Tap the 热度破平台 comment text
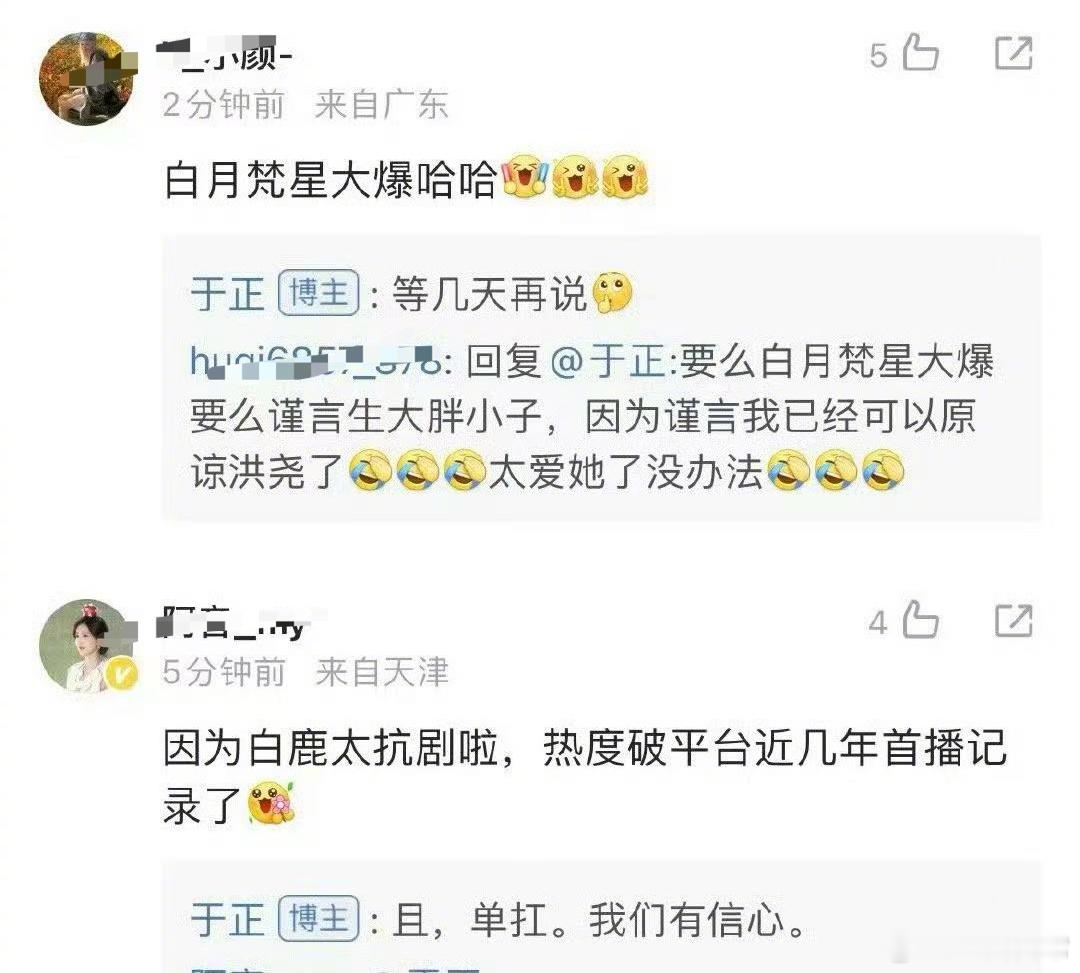The width and height of the screenshot is (1080, 973). (x=585, y=775)
